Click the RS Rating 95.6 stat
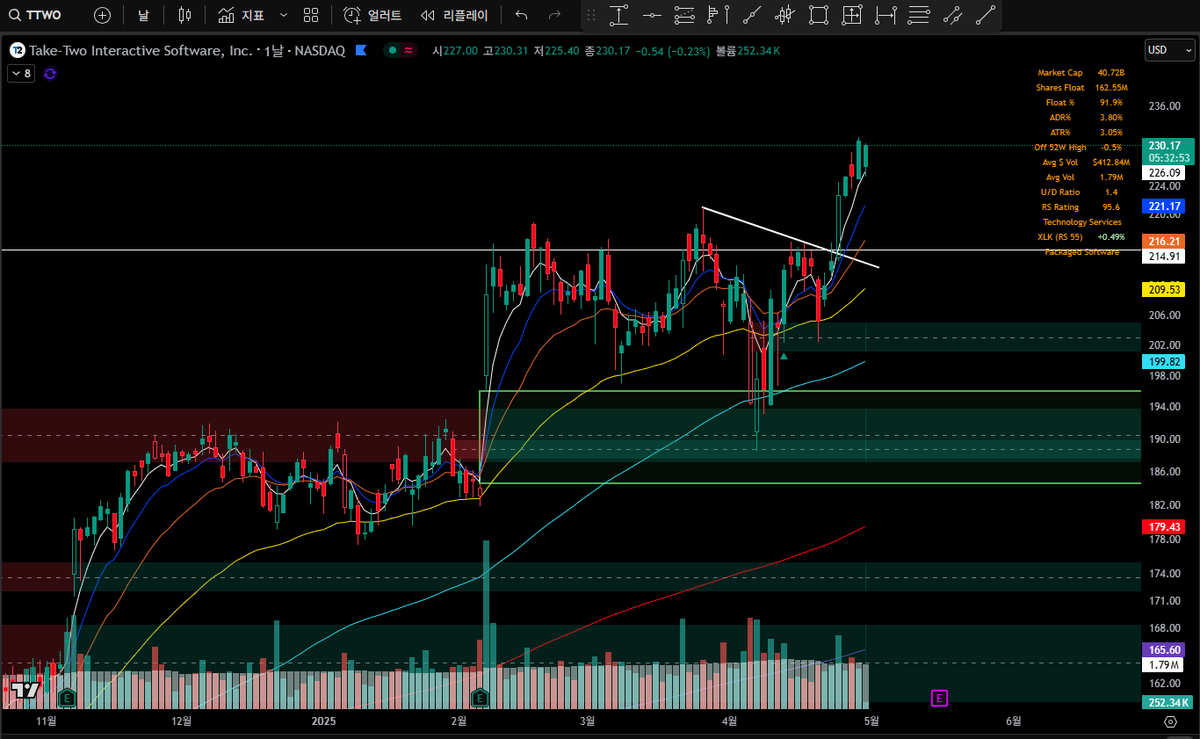The image size is (1200, 739). tap(1081, 207)
